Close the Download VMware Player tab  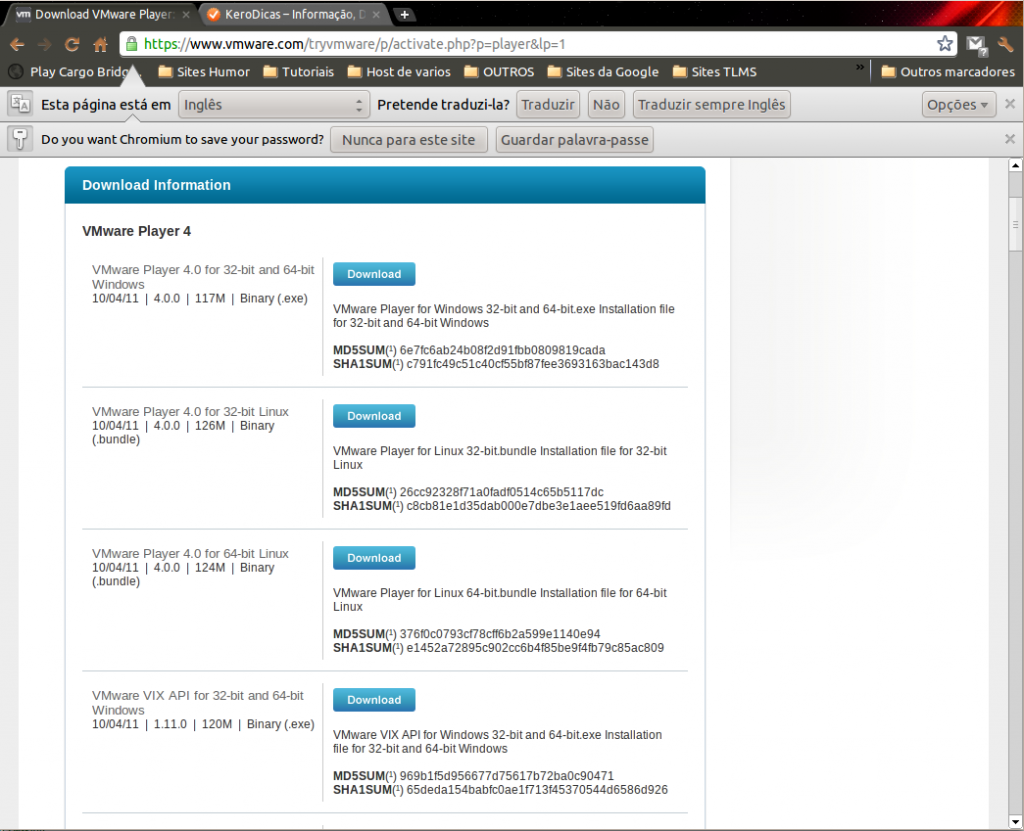(186, 14)
